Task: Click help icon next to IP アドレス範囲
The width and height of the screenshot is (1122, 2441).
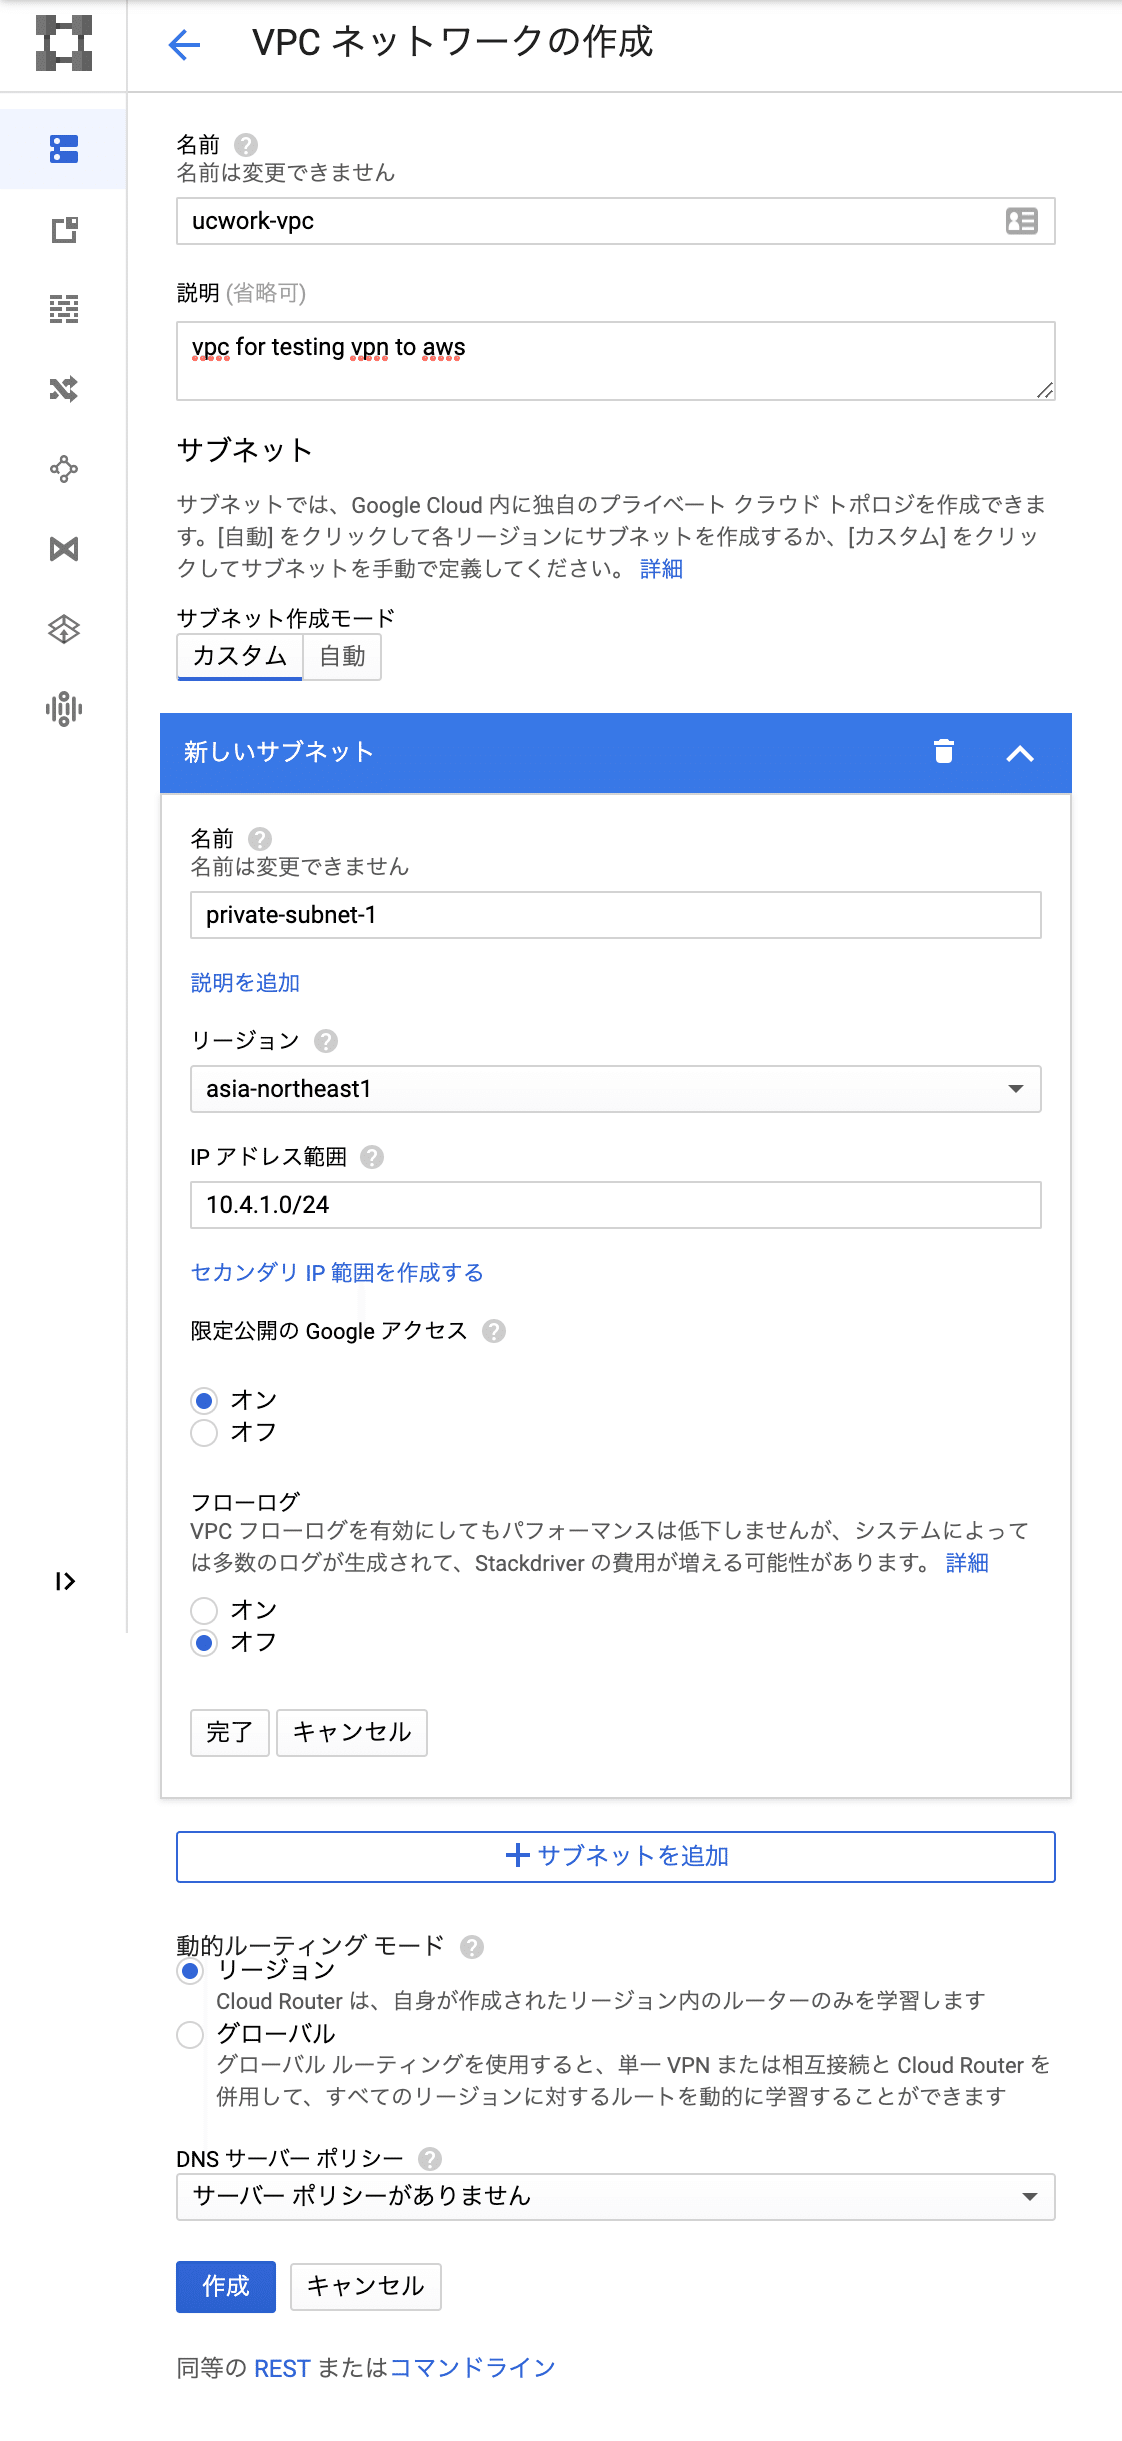Action: 372,1157
